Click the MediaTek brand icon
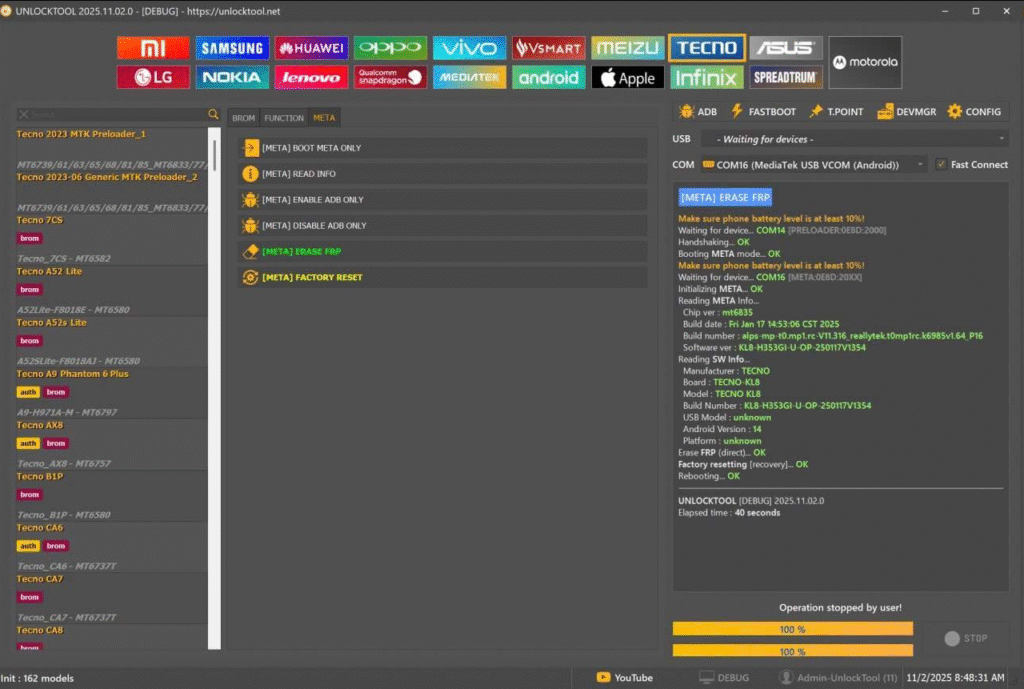This screenshot has width=1024, height=689. coord(469,76)
